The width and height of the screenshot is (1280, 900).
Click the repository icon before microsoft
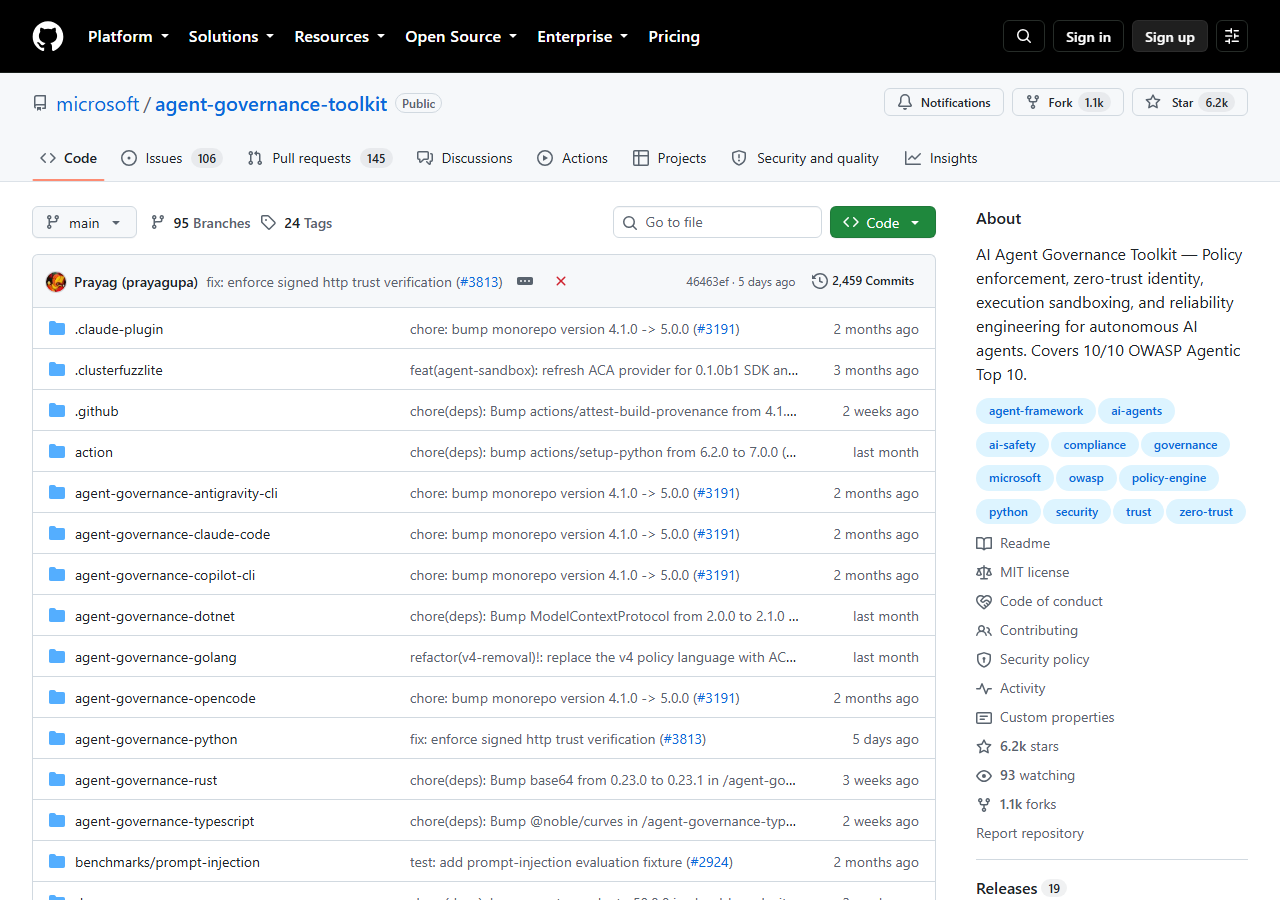click(x=40, y=104)
